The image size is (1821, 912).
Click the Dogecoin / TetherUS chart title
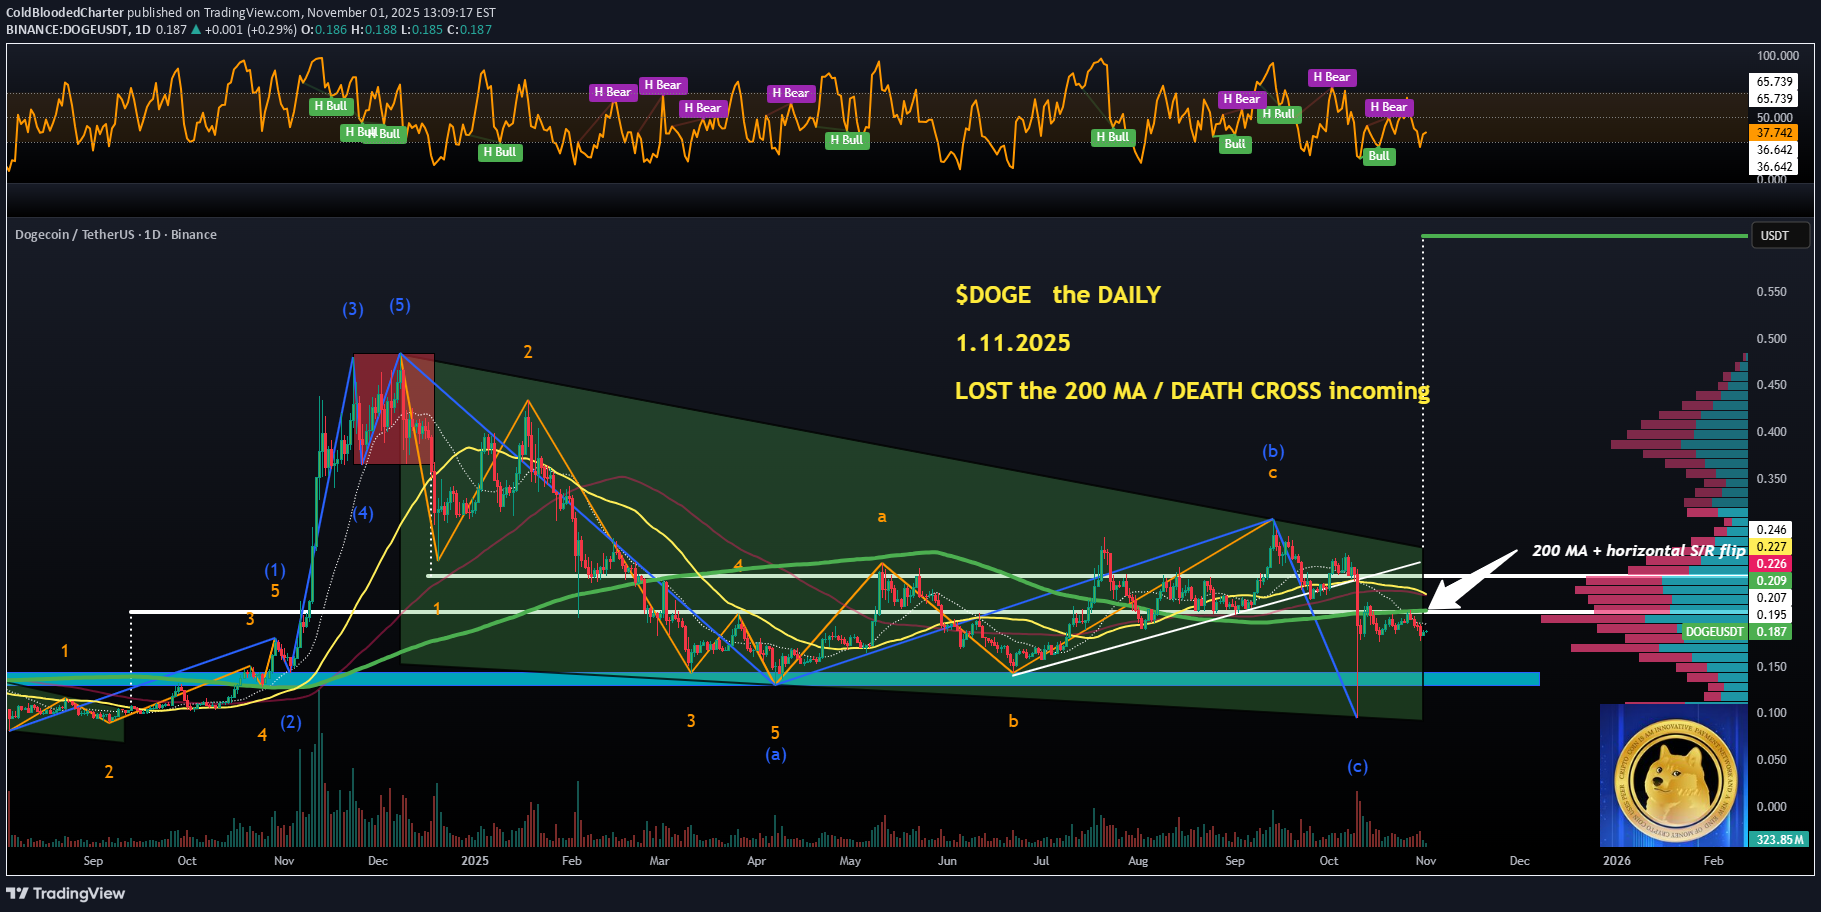[115, 235]
